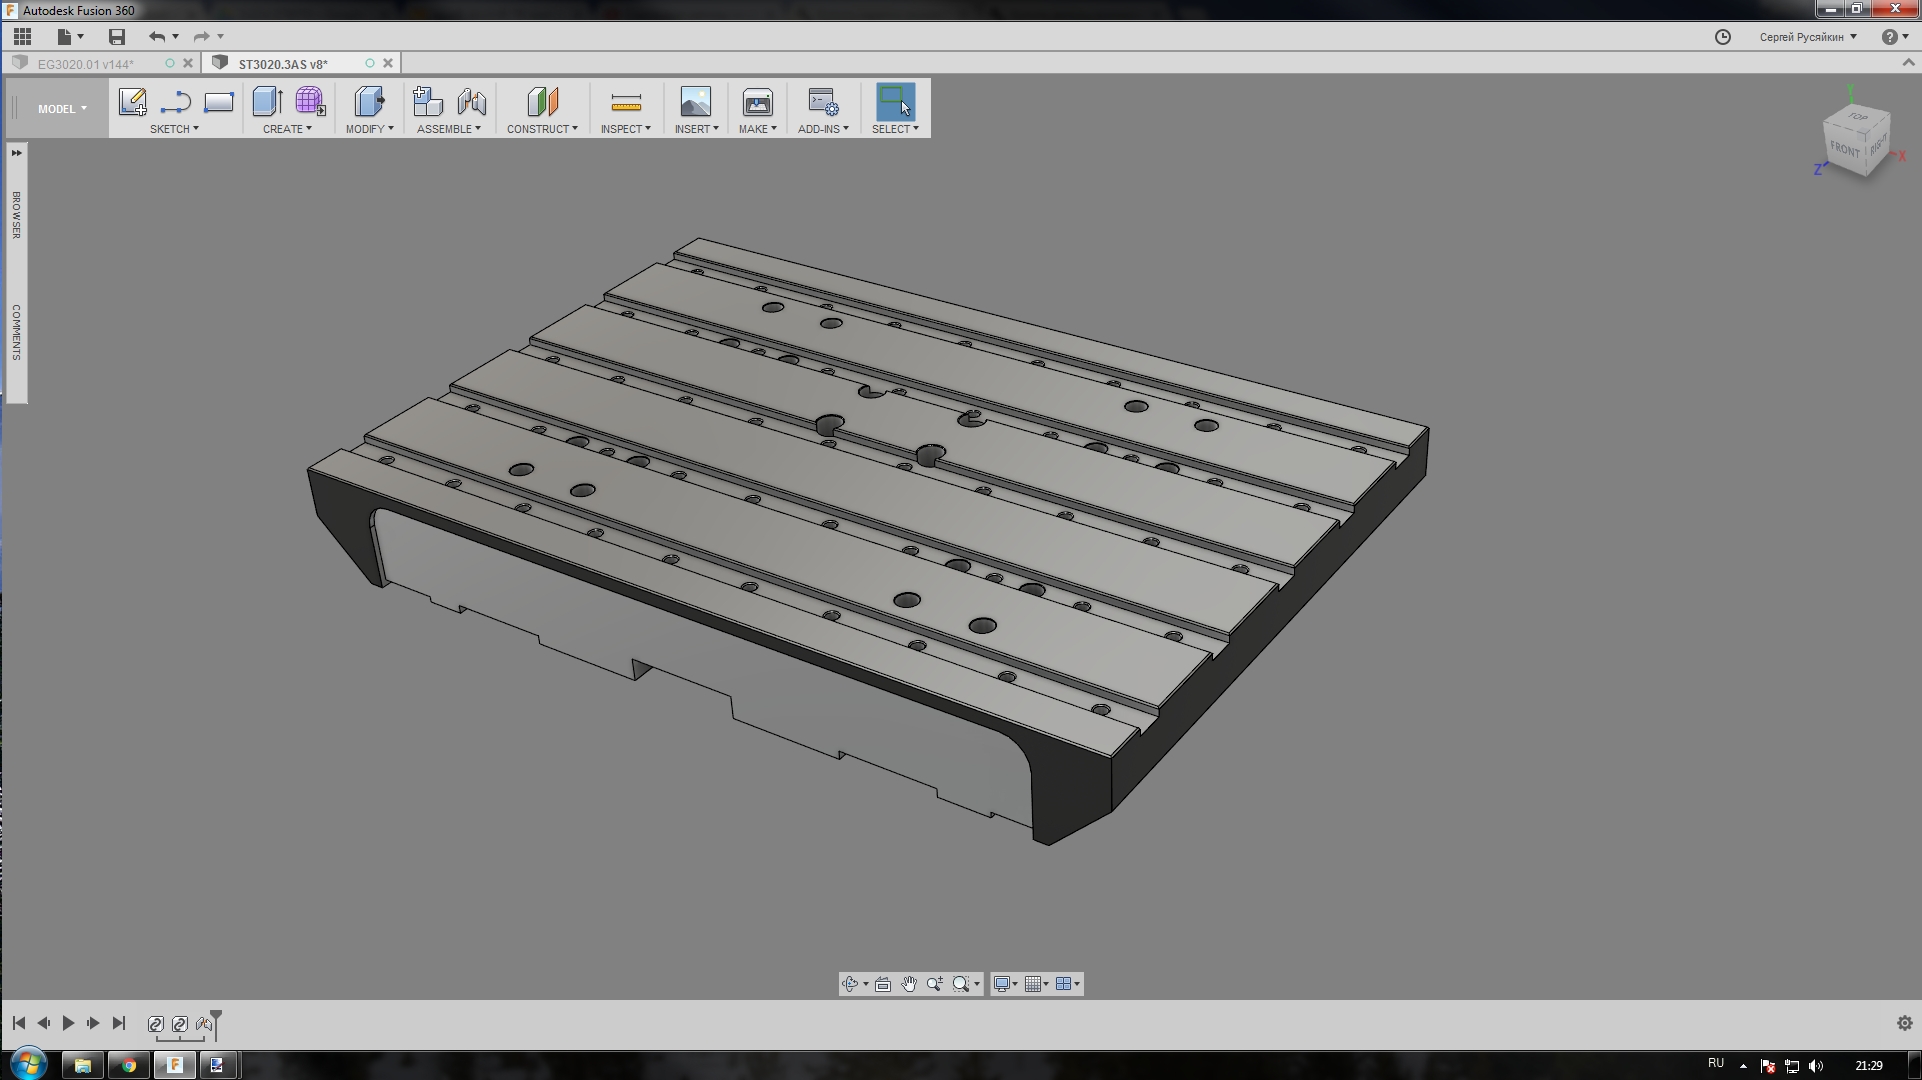
Task: Open the CONSTRUCT menu
Action: point(542,129)
